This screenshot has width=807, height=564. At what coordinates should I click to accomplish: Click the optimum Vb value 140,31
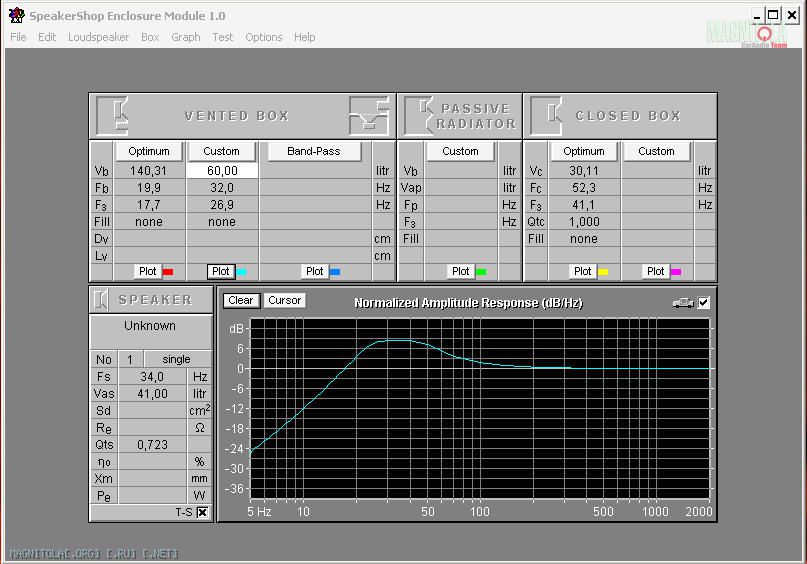click(x=149, y=171)
